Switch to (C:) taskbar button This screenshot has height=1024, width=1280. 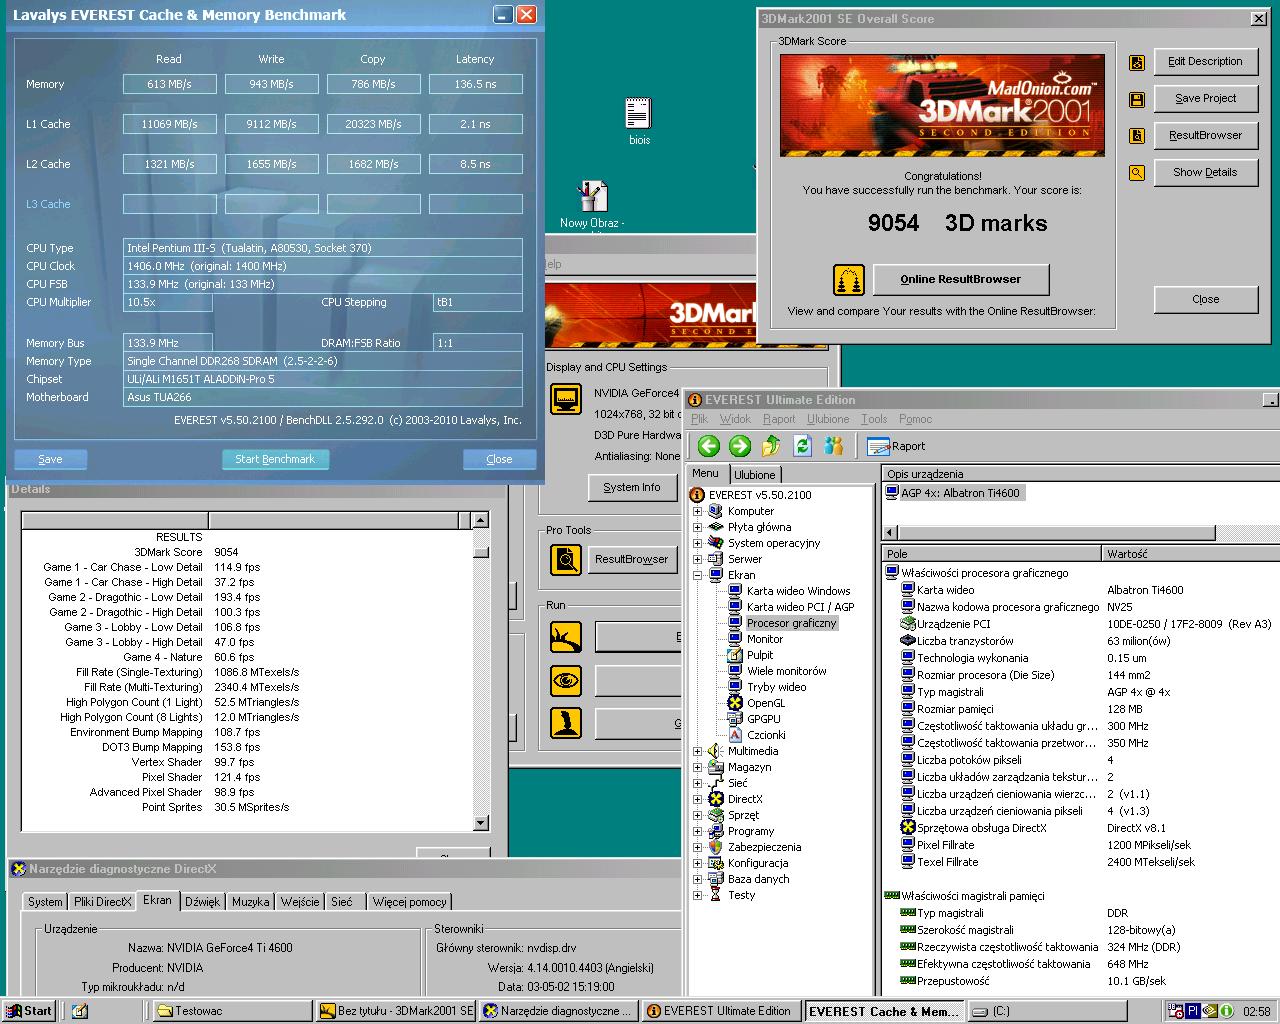pyautogui.click(x=1047, y=1011)
